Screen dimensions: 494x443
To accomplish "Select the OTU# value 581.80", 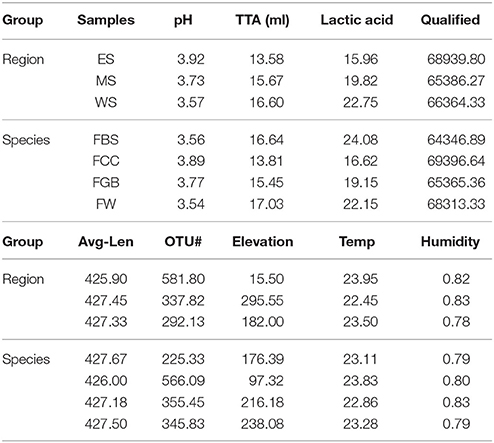I will [183, 279].
